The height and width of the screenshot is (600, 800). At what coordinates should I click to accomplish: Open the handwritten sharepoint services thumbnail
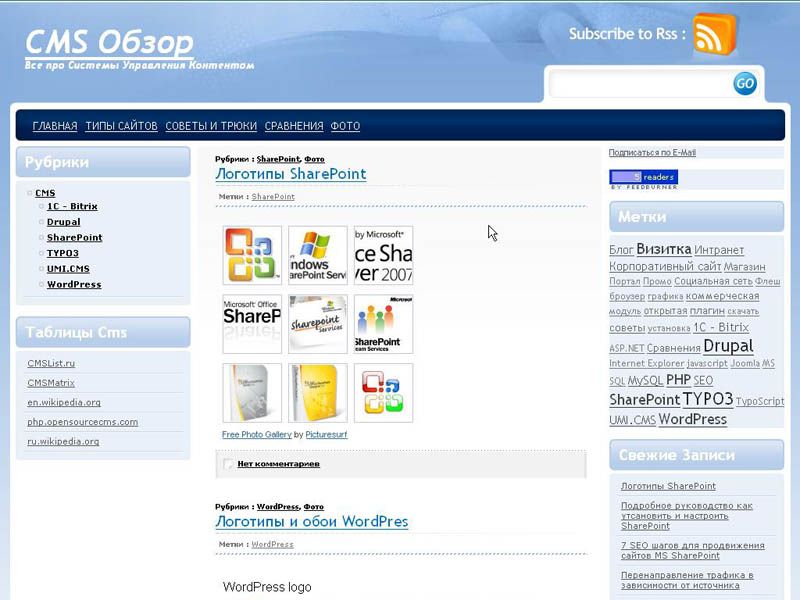pos(318,324)
